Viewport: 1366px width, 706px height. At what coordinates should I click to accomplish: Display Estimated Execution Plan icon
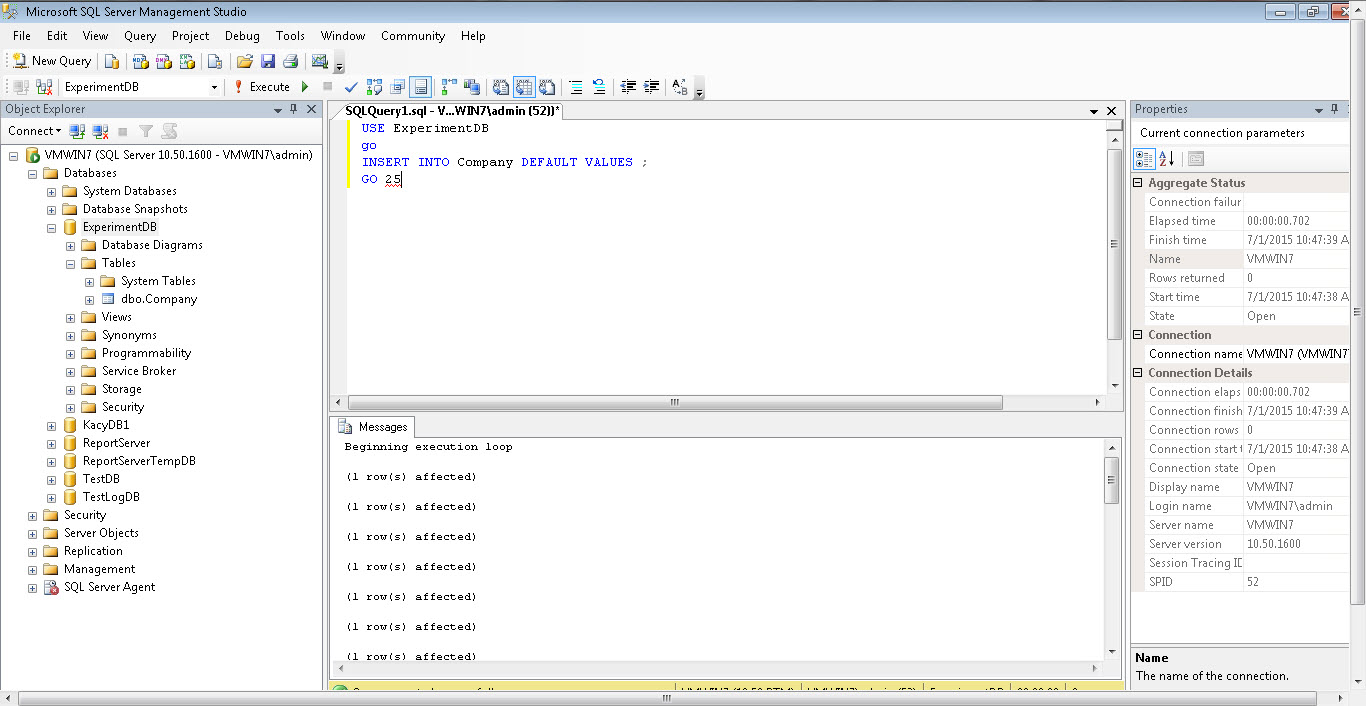click(374, 87)
